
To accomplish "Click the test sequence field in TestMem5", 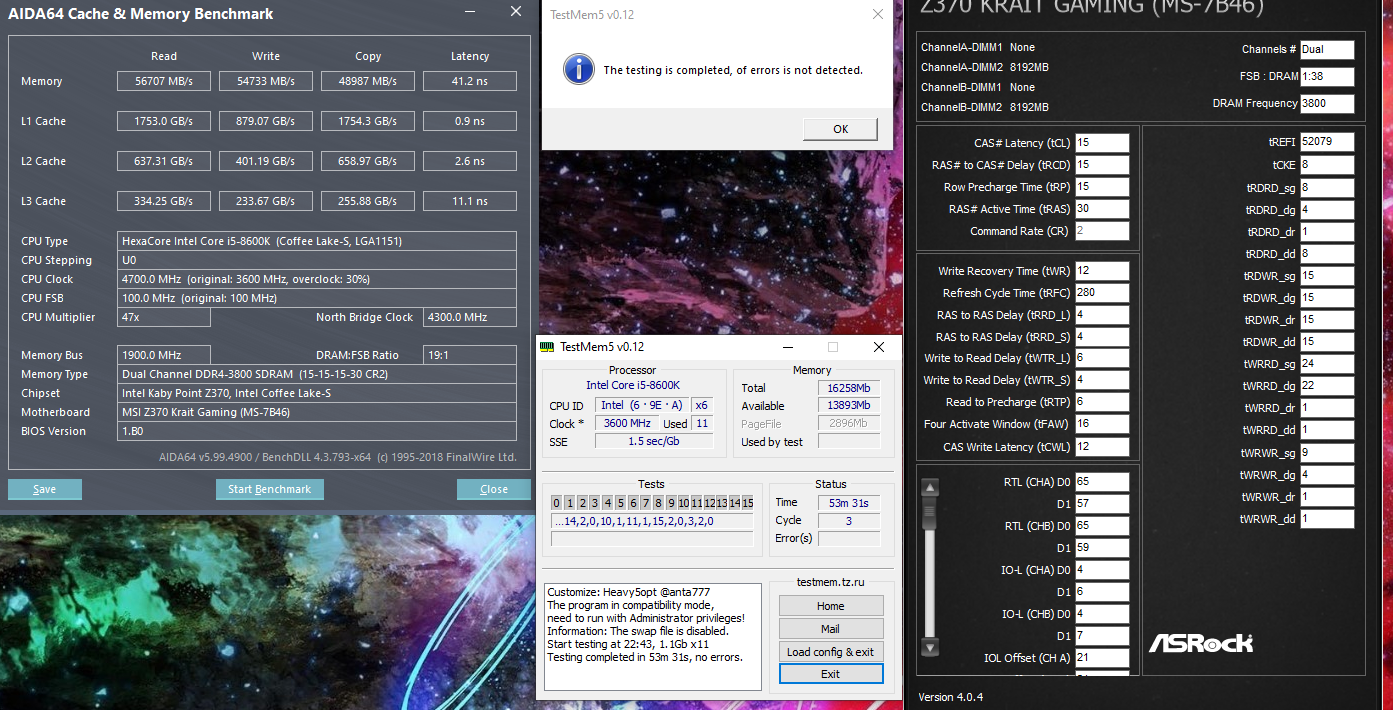I will click(652, 521).
